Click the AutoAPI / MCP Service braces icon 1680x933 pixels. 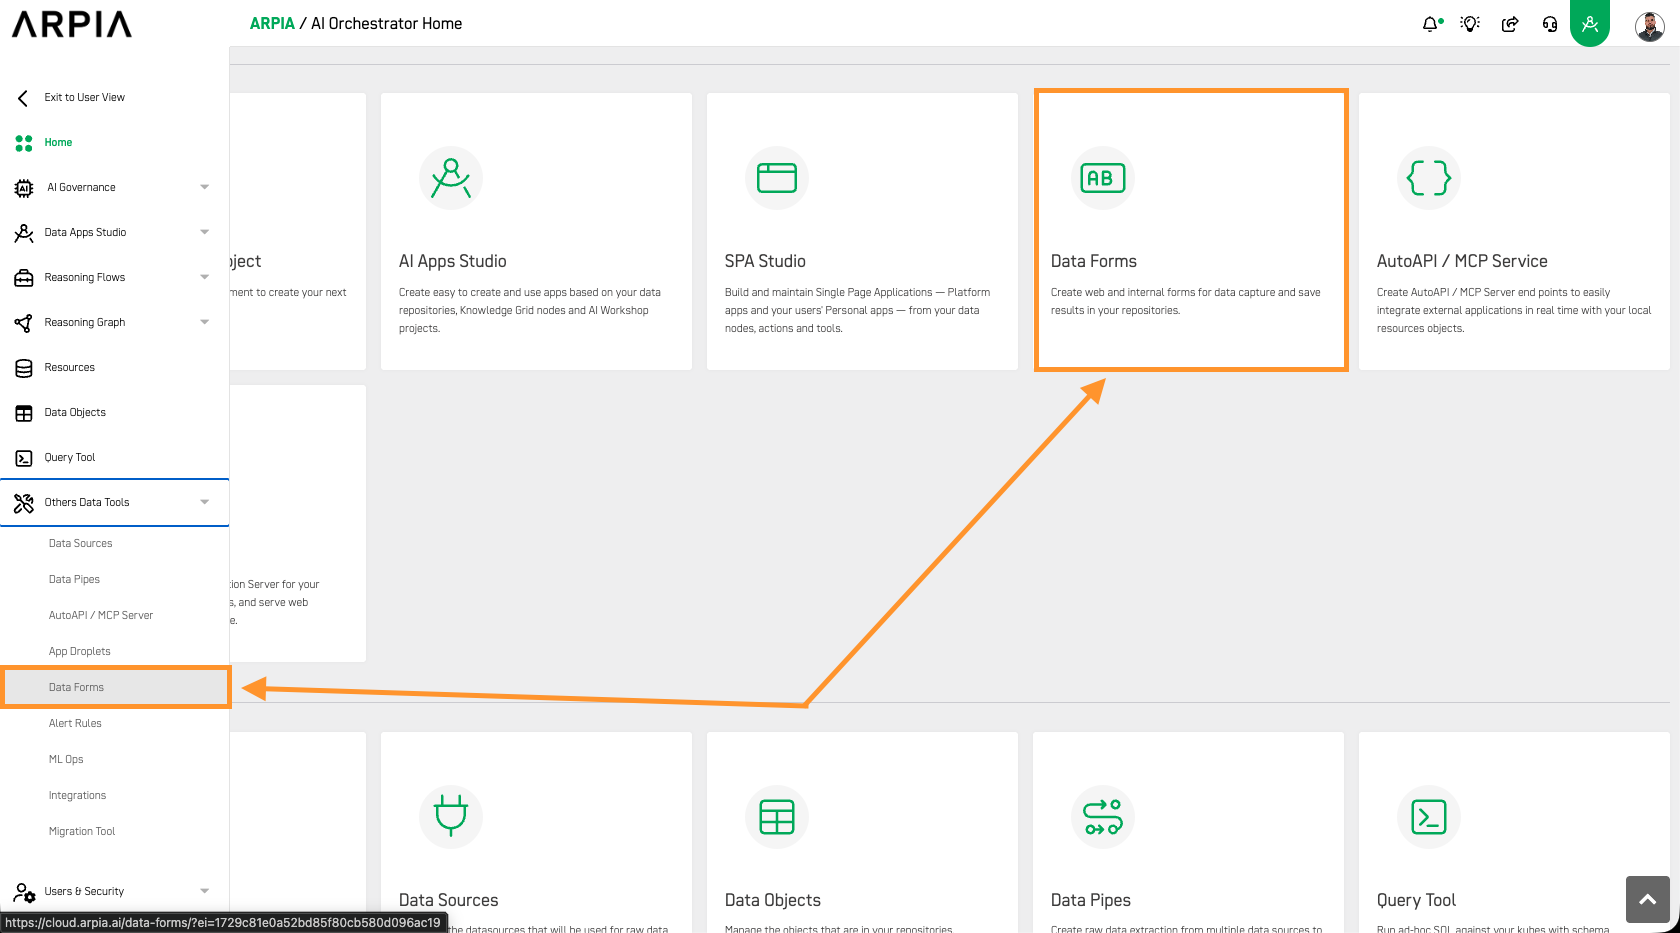(x=1429, y=178)
